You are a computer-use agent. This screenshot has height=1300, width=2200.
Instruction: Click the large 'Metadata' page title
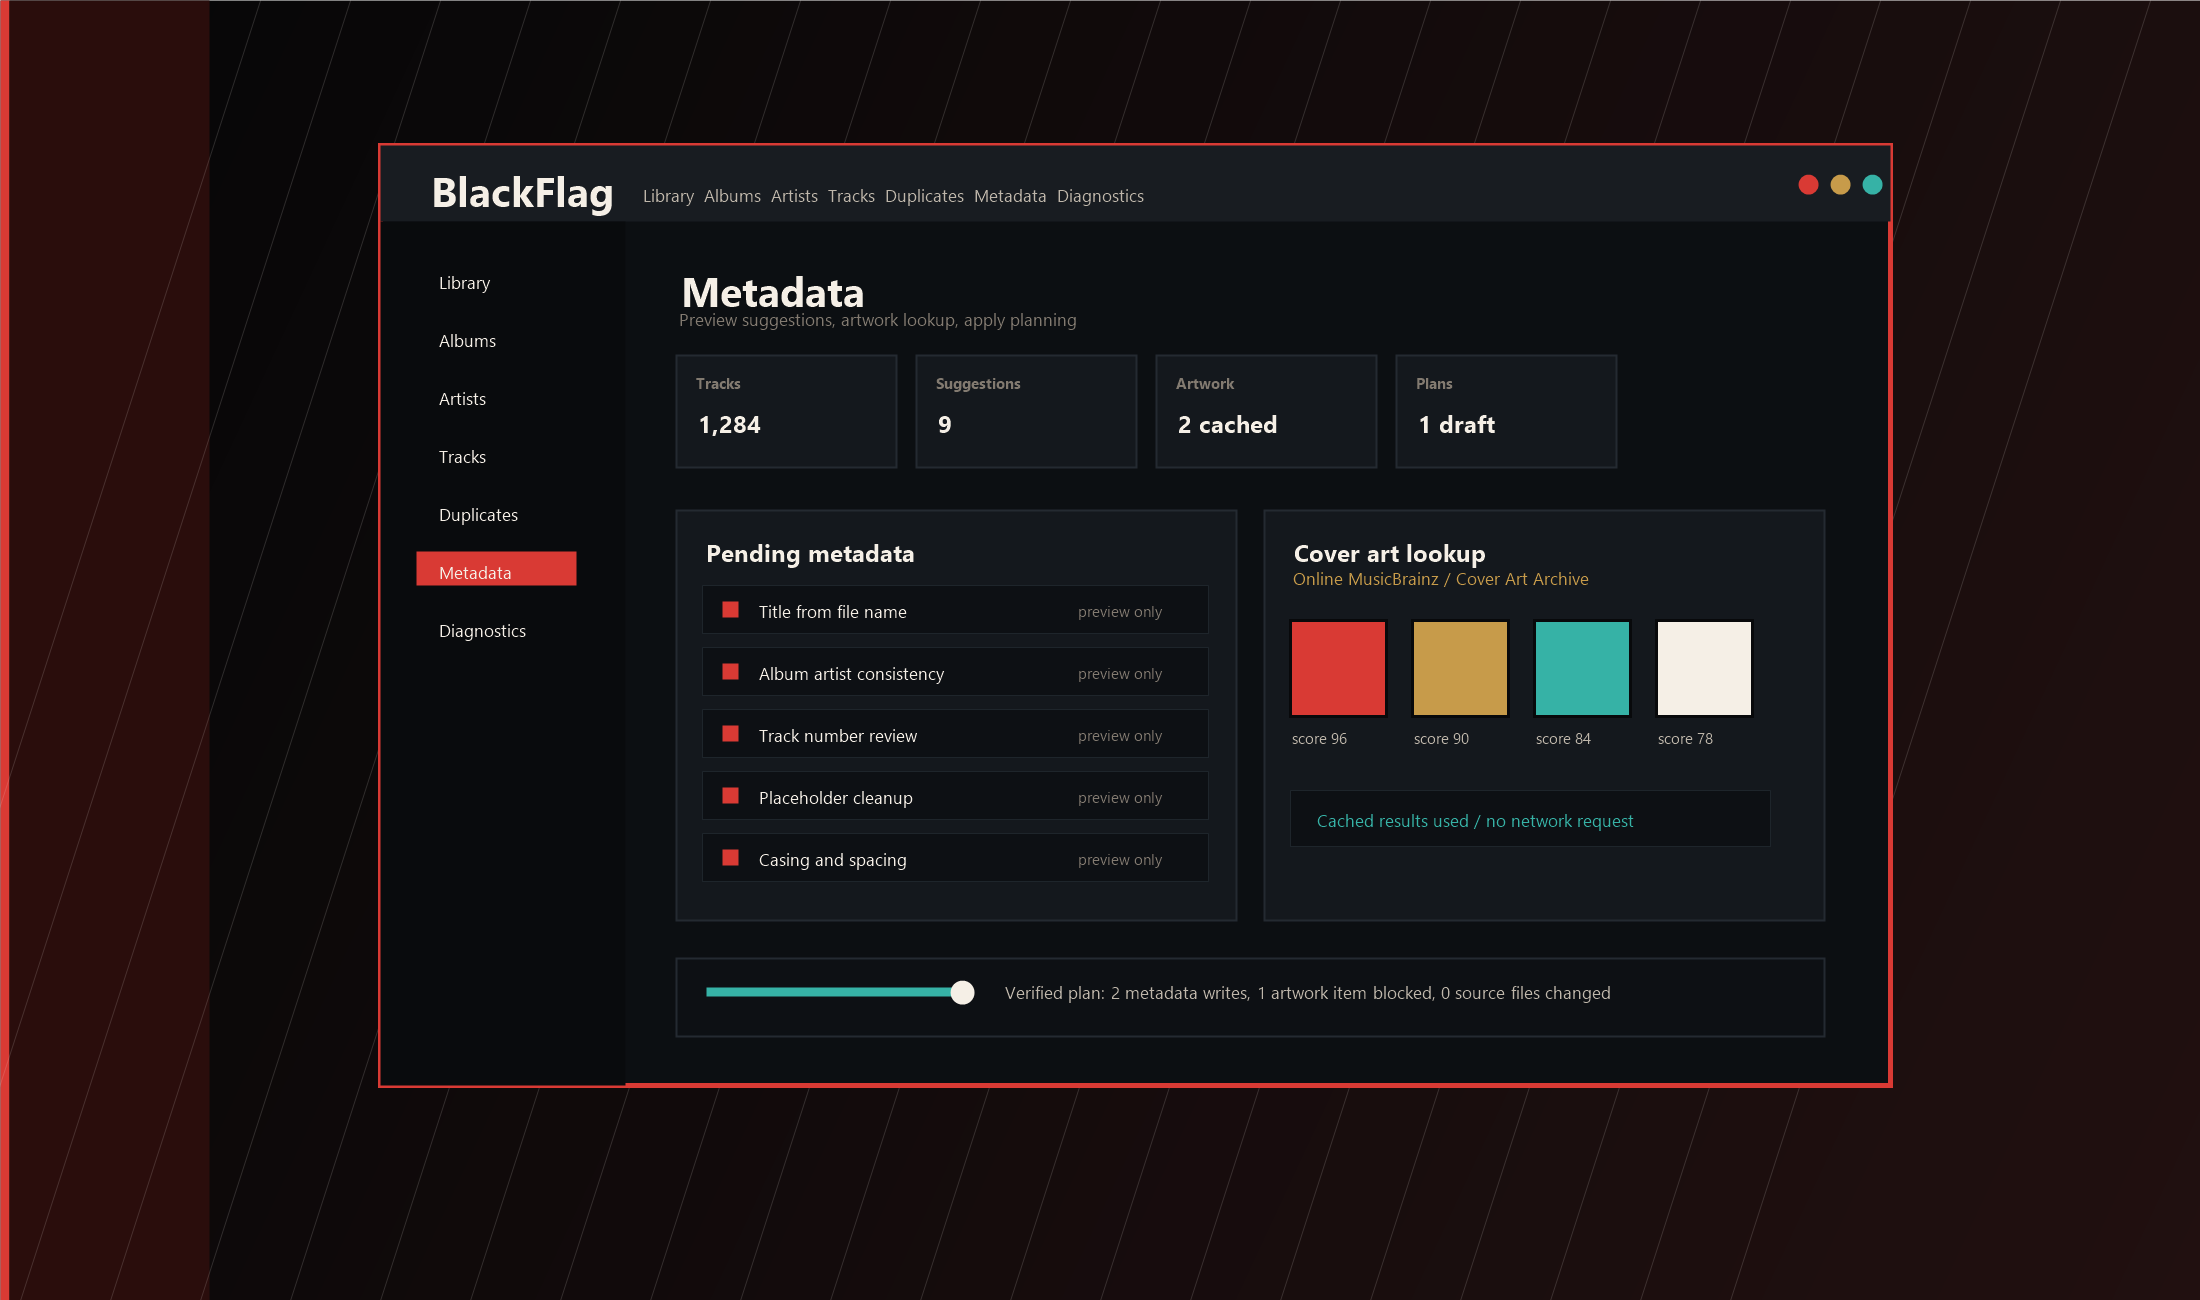pyautogui.click(x=772, y=293)
